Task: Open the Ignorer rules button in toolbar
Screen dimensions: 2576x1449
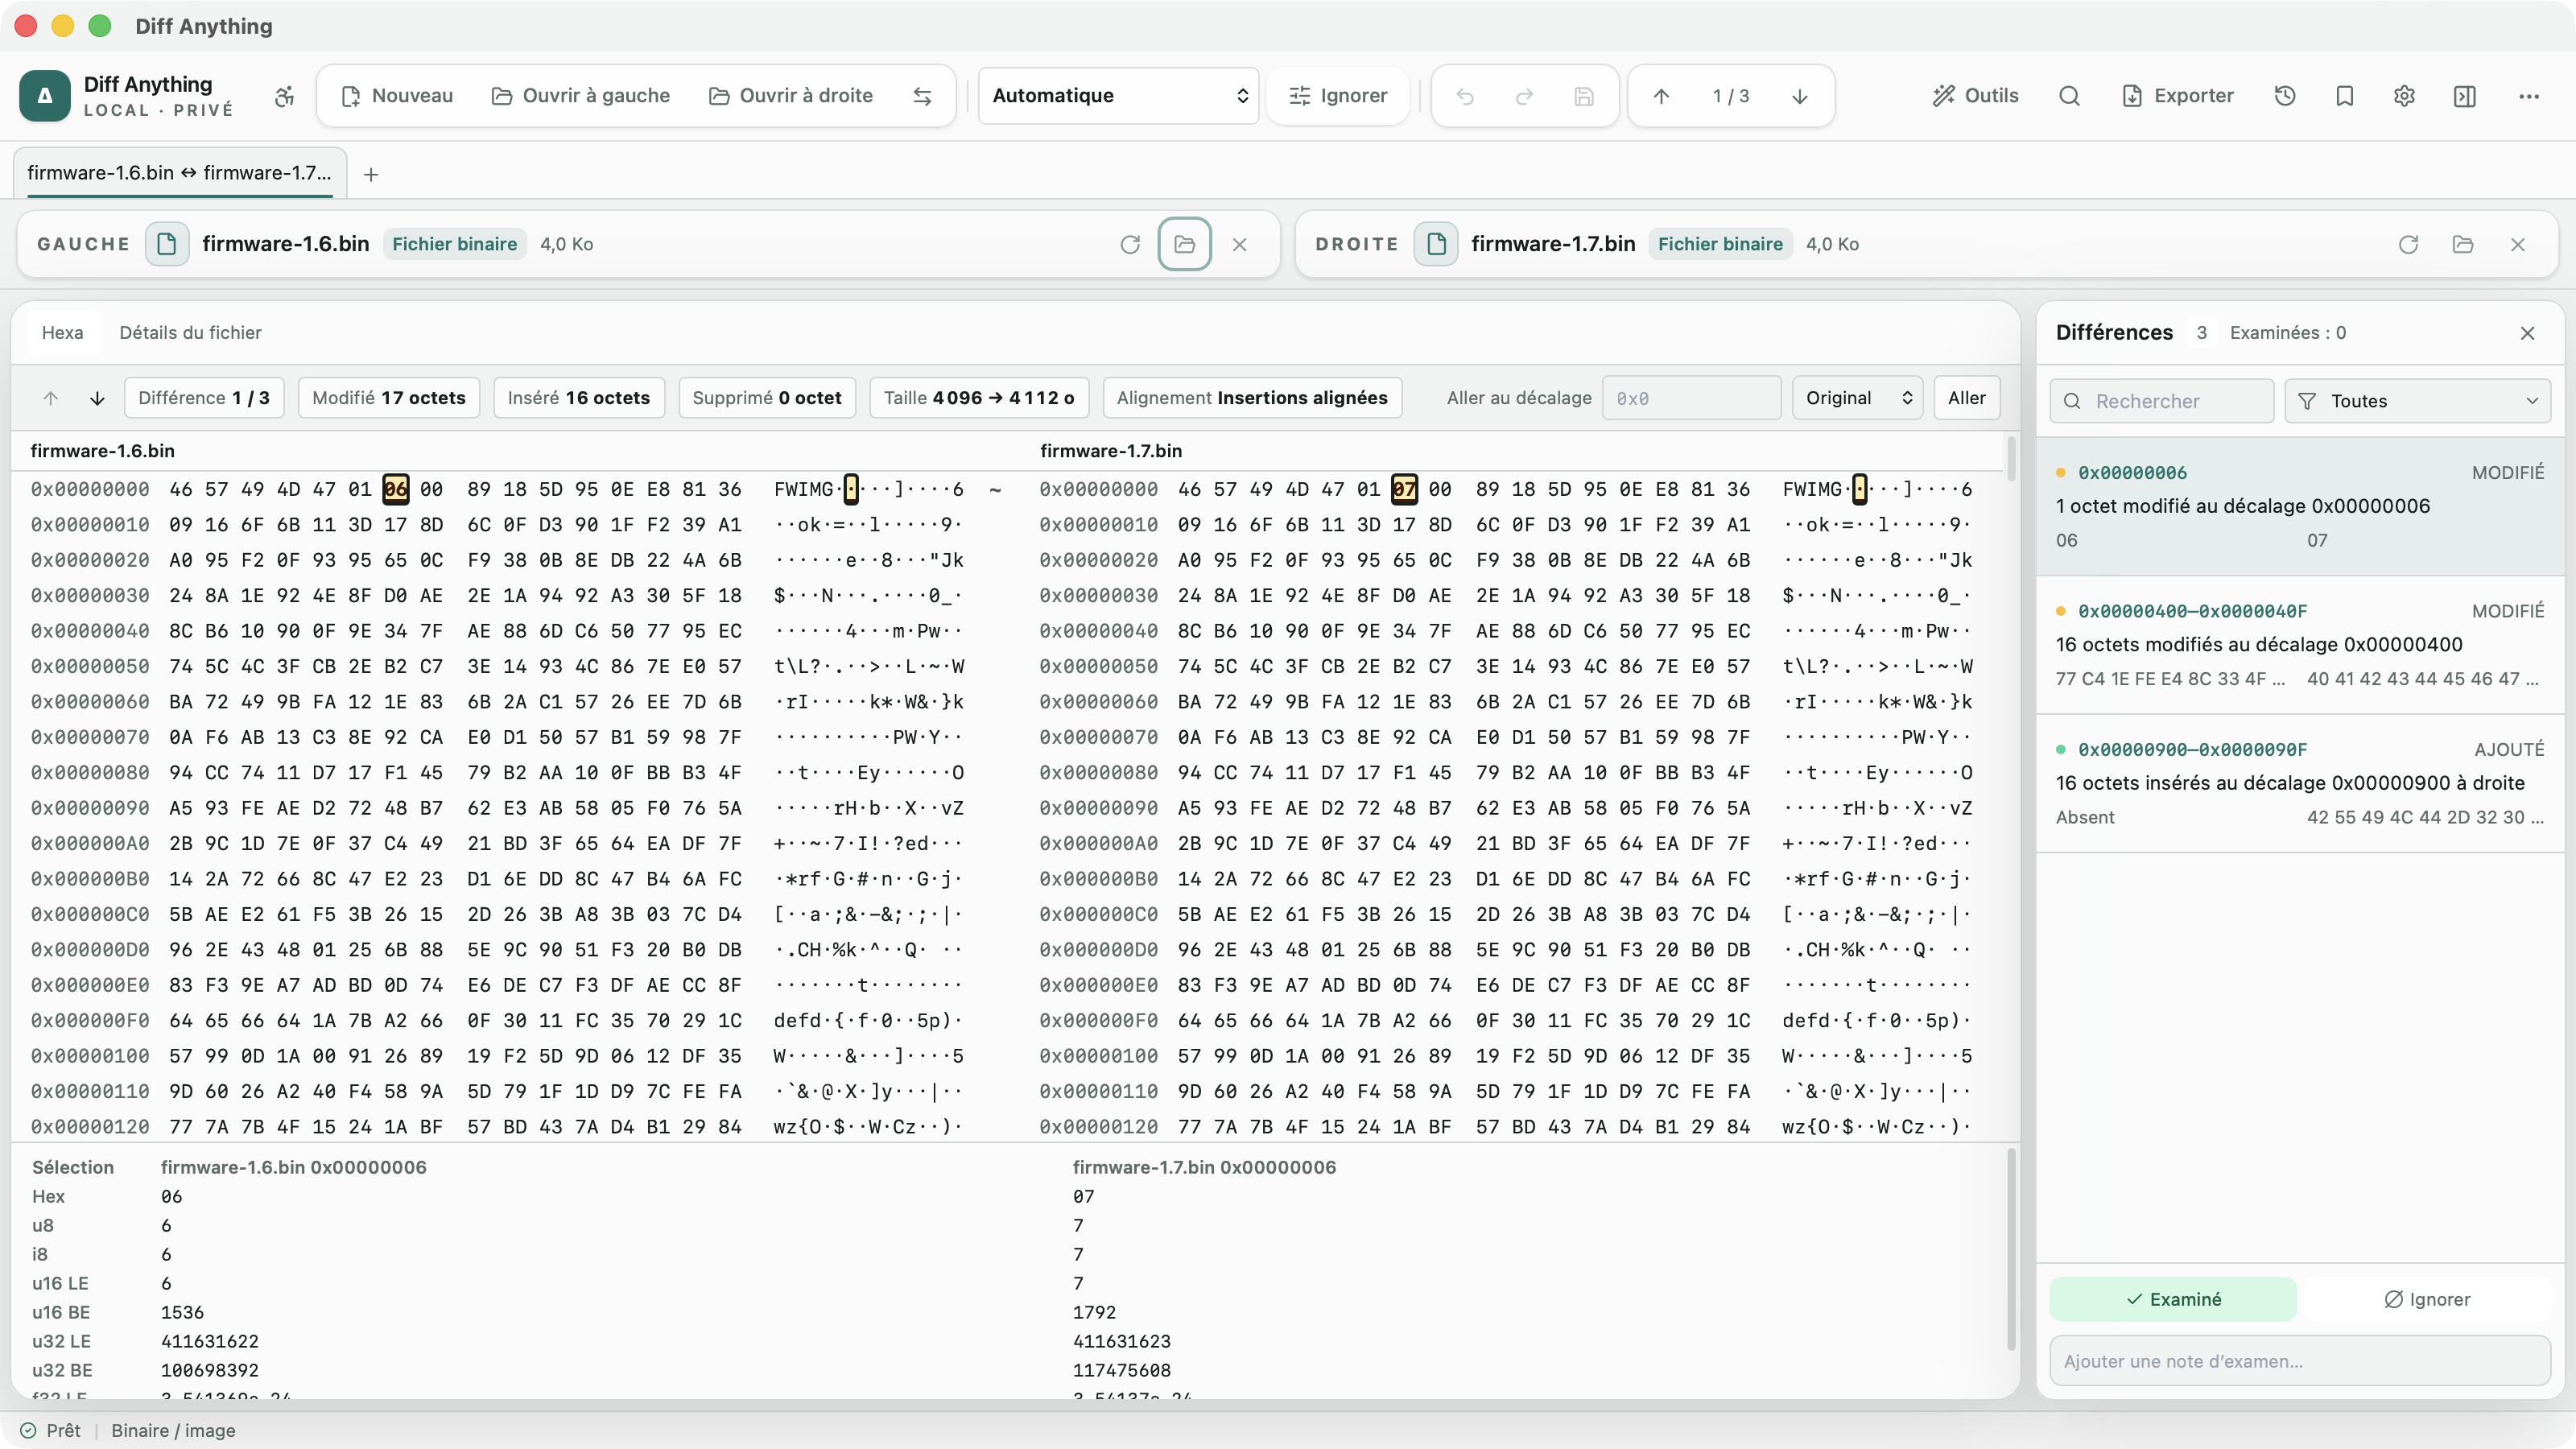Action: point(1338,96)
